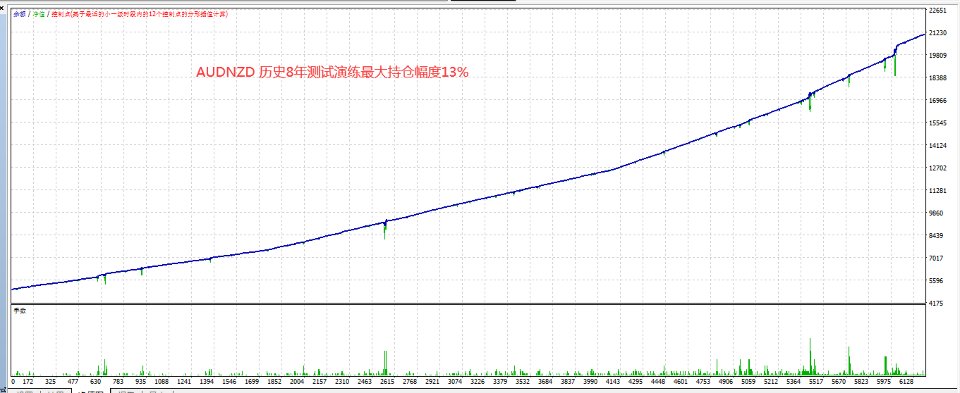The image size is (960, 393).
Task: Click the balance curve start near 5596
Action: (x=13, y=289)
